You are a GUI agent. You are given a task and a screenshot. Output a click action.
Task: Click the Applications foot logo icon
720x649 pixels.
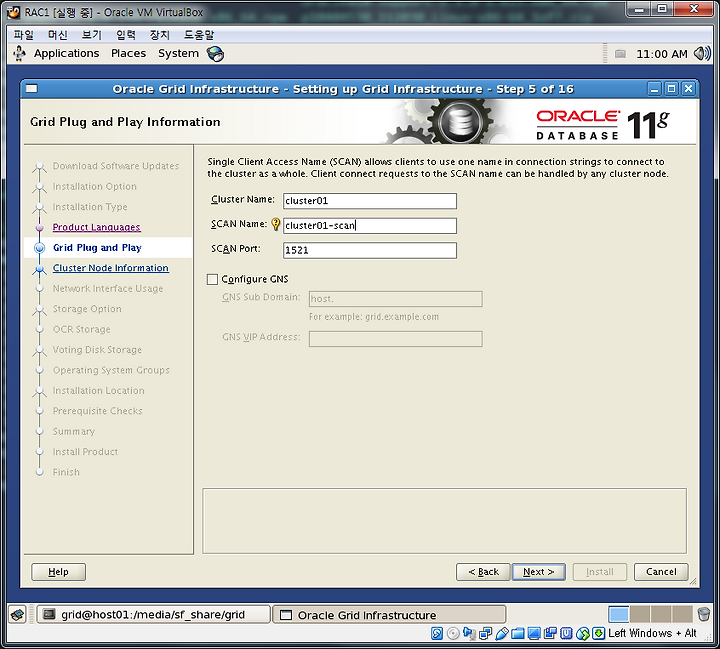tap(19, 53)
